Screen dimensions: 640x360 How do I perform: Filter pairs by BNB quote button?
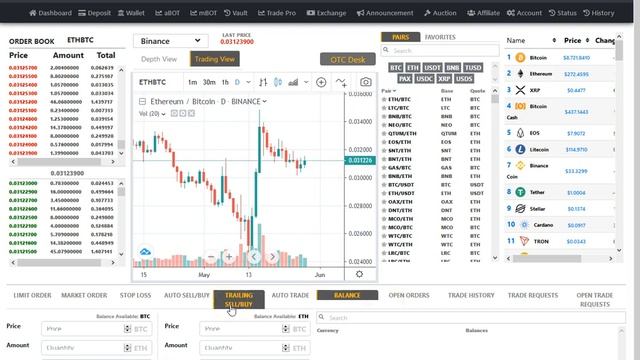(x=452, y=67)
